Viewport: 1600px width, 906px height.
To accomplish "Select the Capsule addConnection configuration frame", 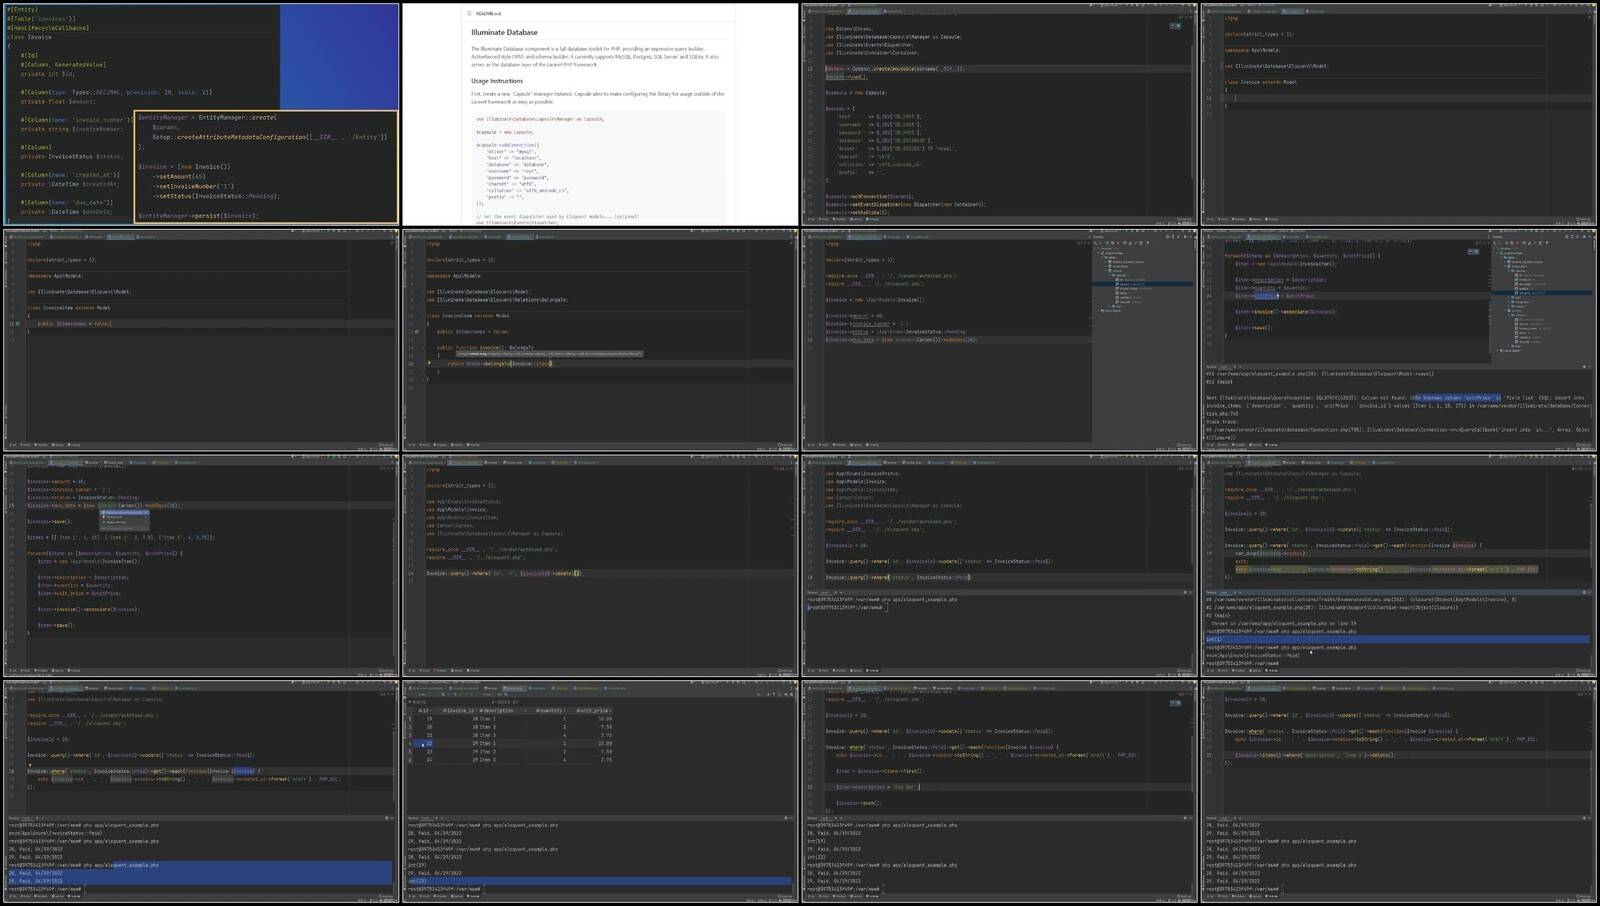I will tap(999, 114).
